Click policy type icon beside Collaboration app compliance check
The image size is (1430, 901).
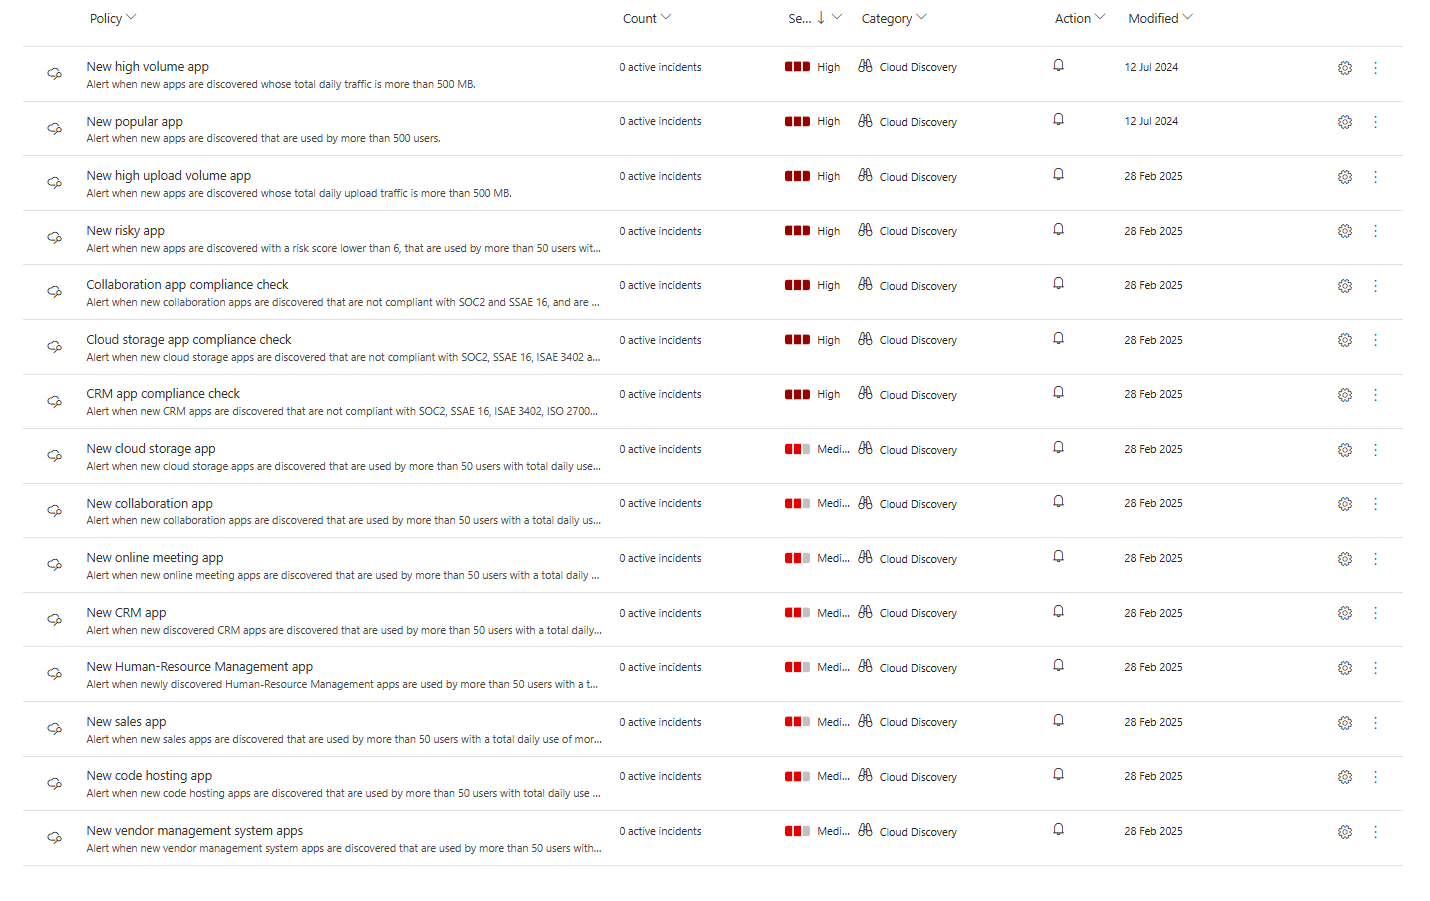pyautogui.click(x=55, y=292)
